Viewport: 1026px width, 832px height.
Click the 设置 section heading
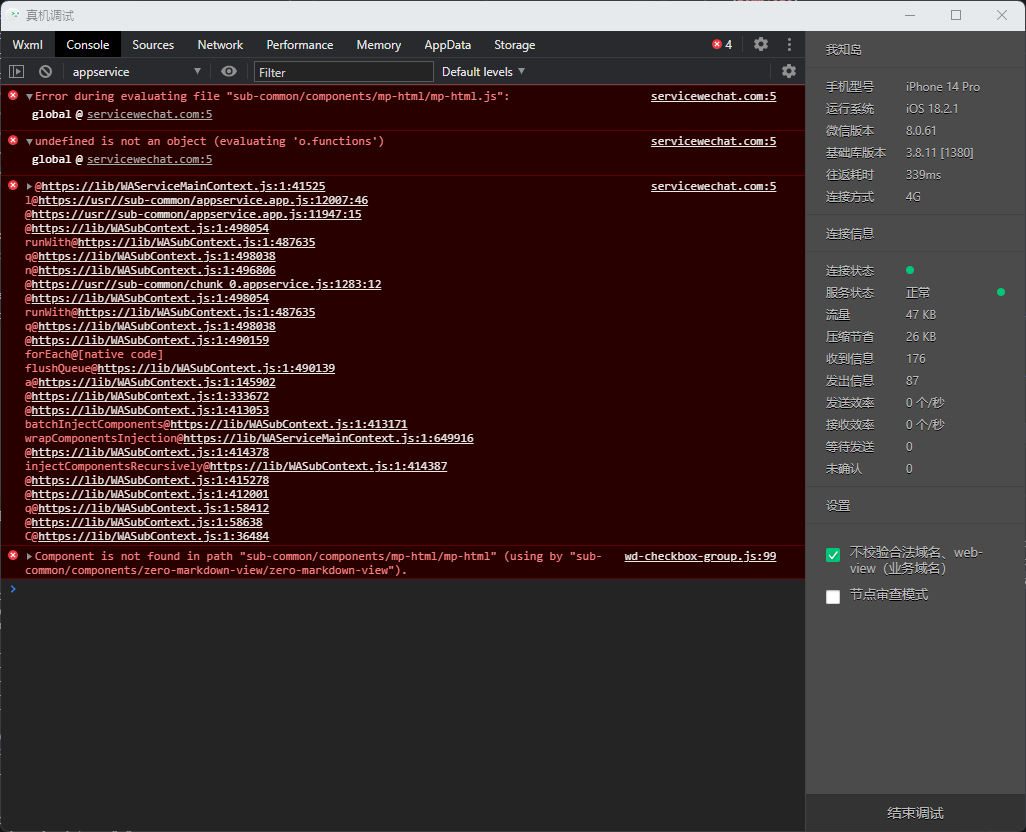[838, 506]
